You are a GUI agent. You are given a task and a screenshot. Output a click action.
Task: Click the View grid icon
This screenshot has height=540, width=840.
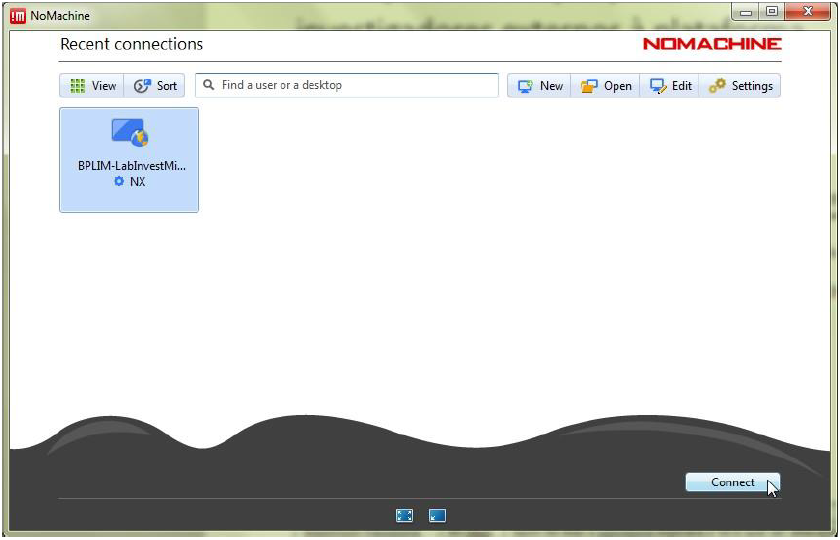click(x=78, y=86)
